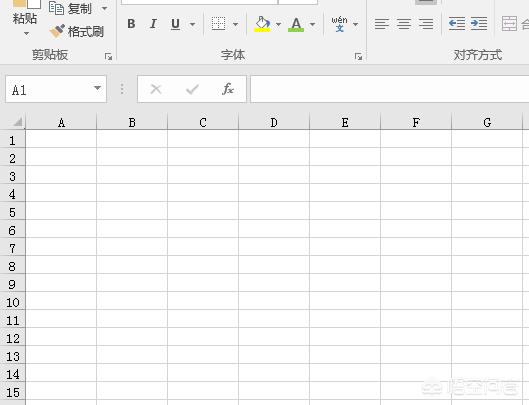Select column D header

274,122
